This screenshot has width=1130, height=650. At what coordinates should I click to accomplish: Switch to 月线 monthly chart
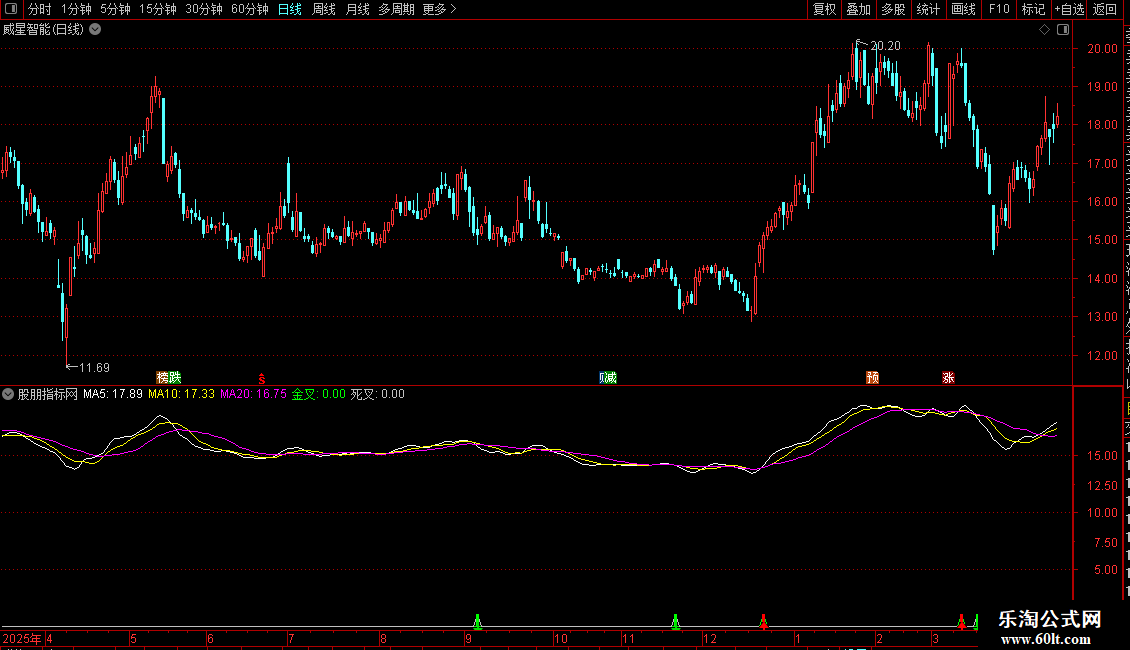(x=357, y=9)
